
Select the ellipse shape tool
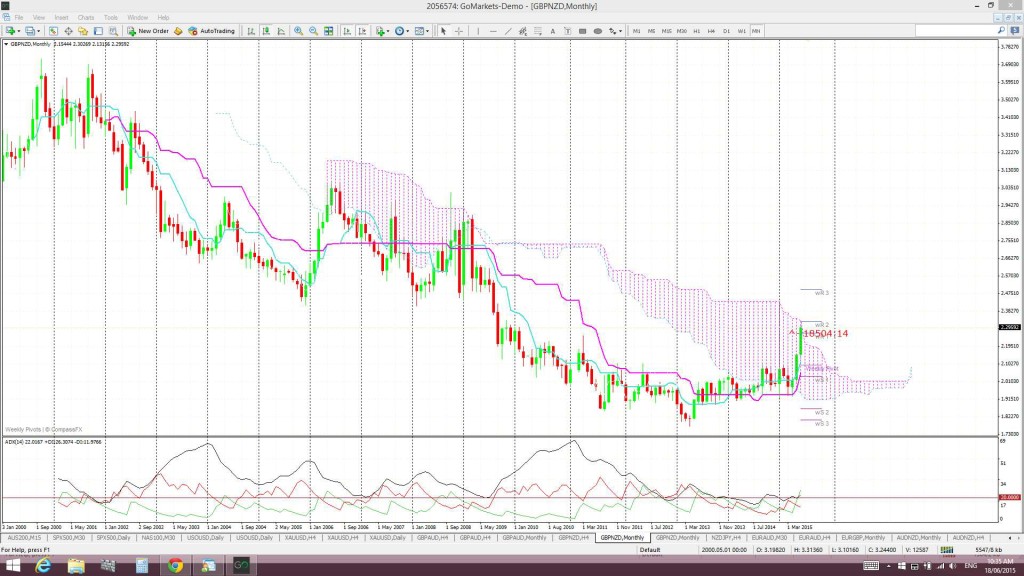pyautogui.click(x=598, y=31)
